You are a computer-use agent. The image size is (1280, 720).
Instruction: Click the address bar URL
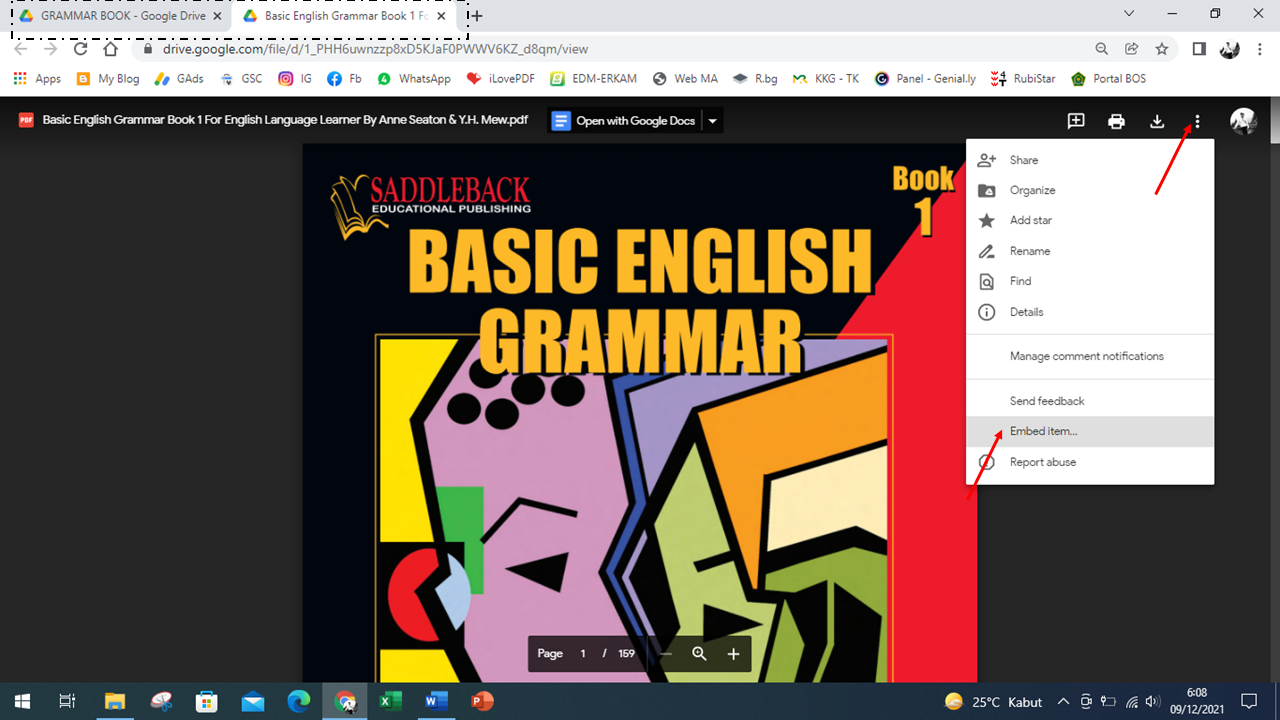[x=375, y=48]
